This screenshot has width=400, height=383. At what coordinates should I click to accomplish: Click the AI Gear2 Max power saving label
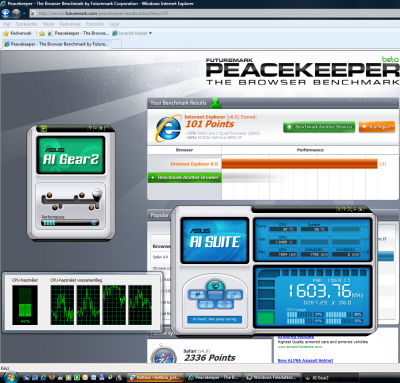coord(215,319)
